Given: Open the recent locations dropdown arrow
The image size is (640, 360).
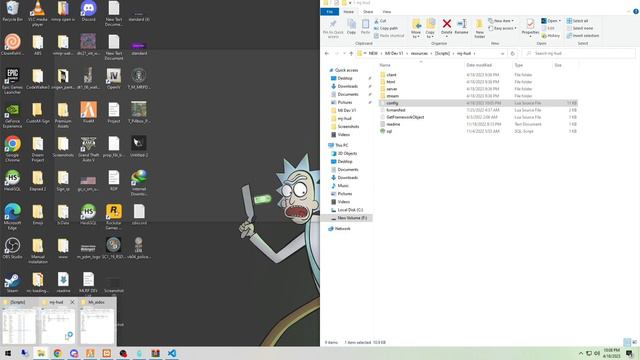Looking at the screenshot, I should click(x=344, y=53).
